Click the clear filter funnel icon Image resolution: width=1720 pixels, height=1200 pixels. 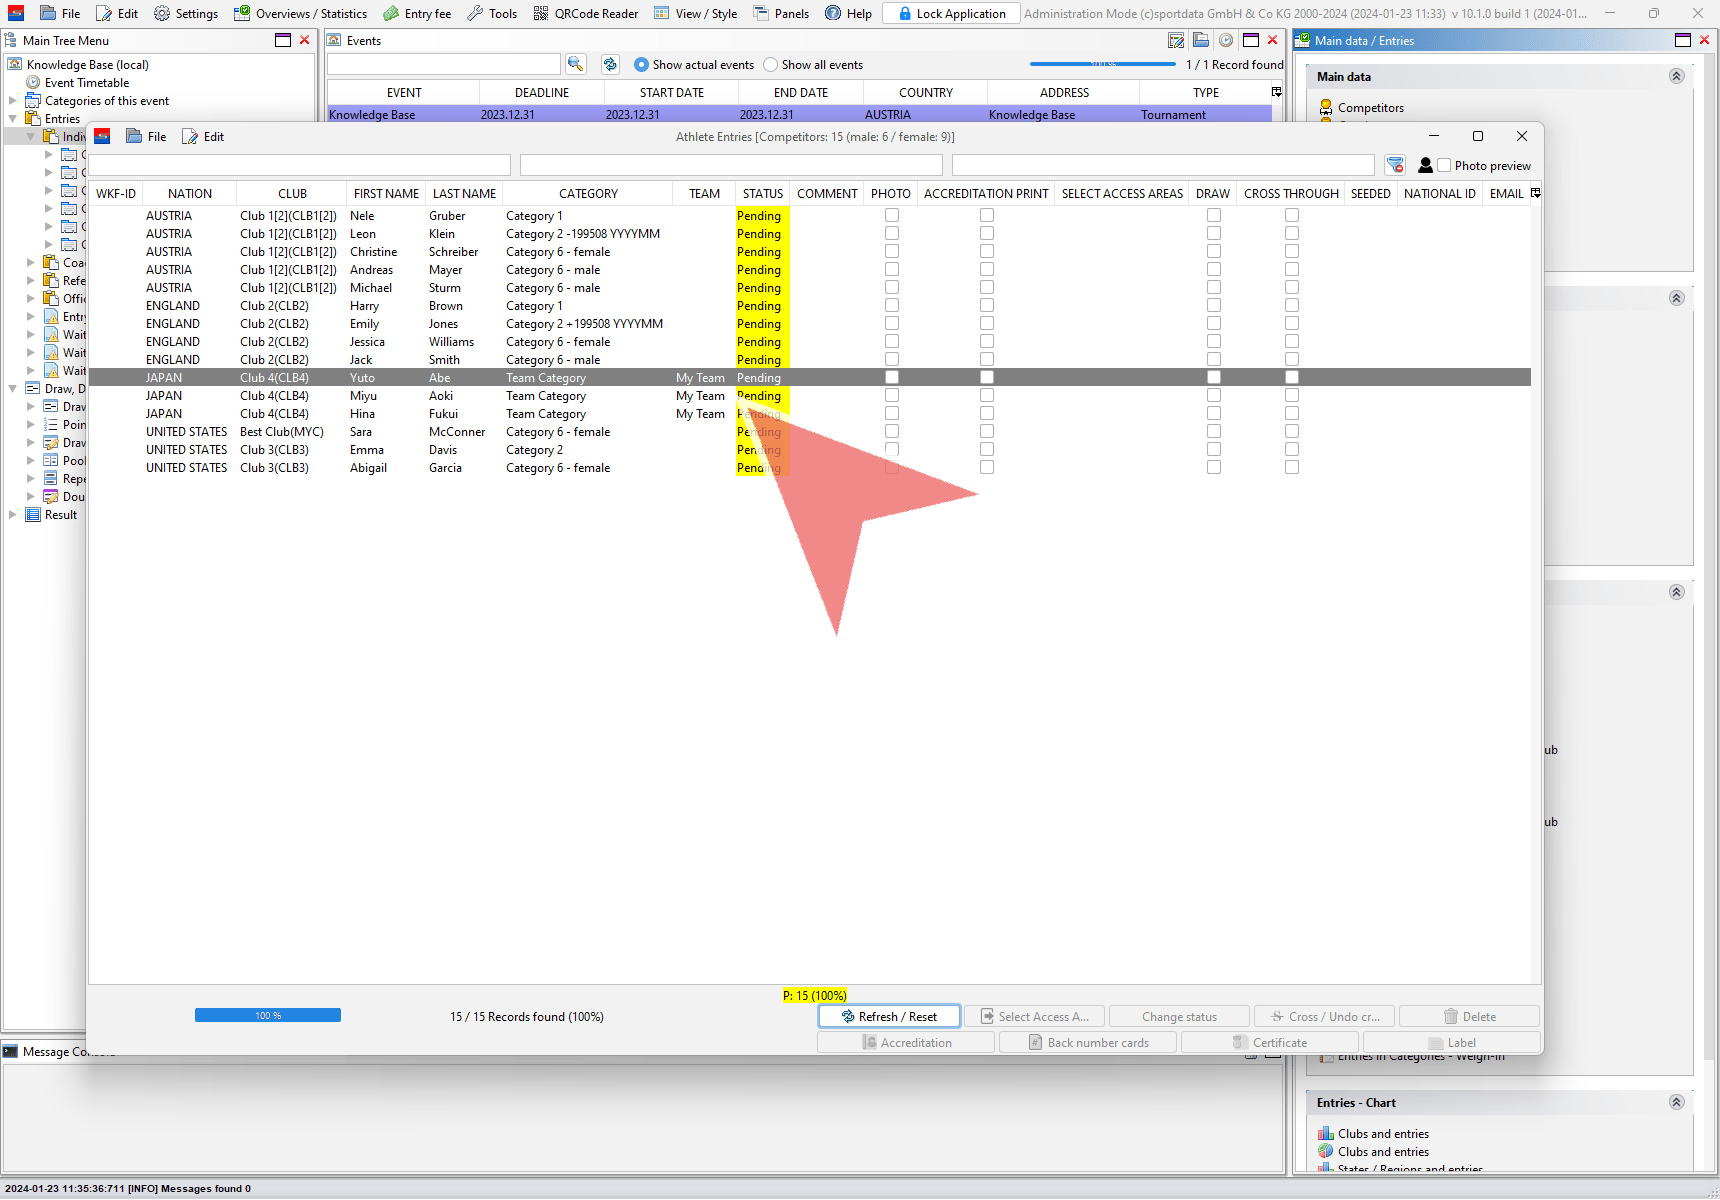(x=1395, y=165)
